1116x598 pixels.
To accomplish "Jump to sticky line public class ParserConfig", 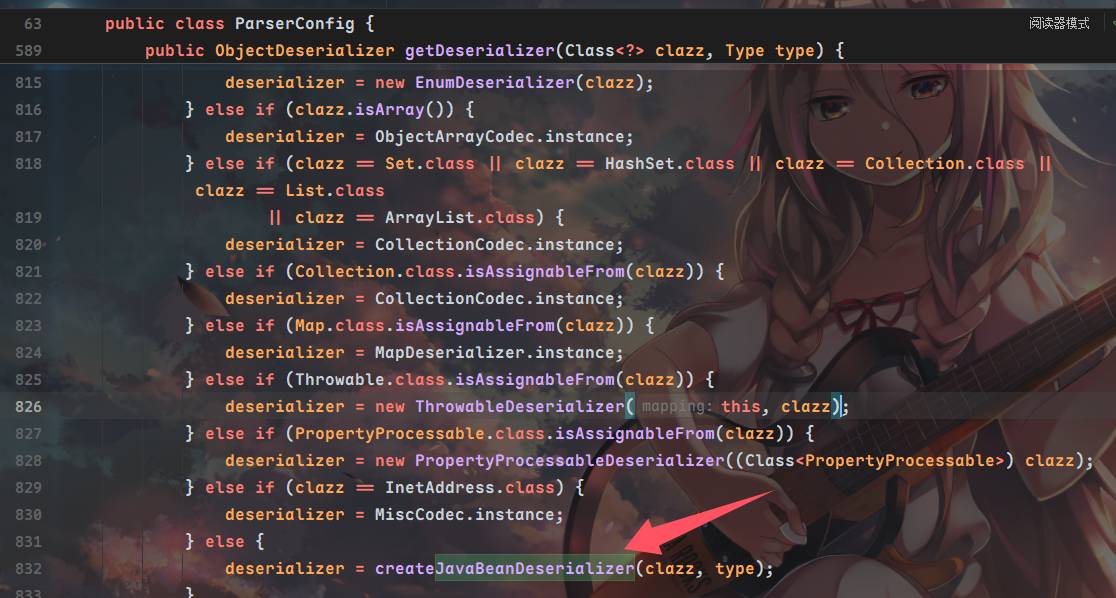I will point(239,23).
